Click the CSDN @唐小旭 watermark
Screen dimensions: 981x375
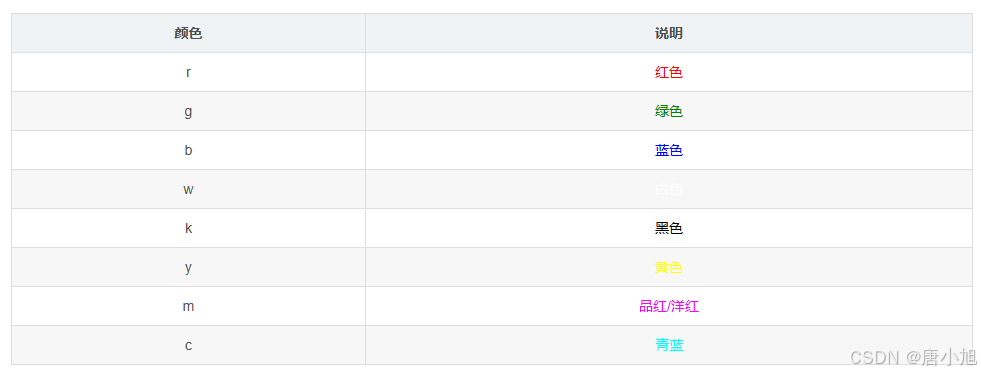point(913,357)
